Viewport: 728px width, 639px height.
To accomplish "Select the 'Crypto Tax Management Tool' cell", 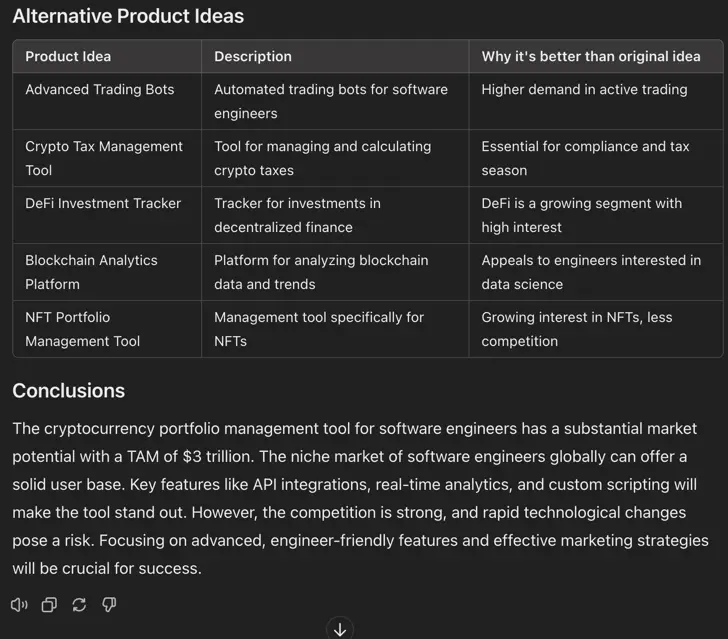I will 104,158.
